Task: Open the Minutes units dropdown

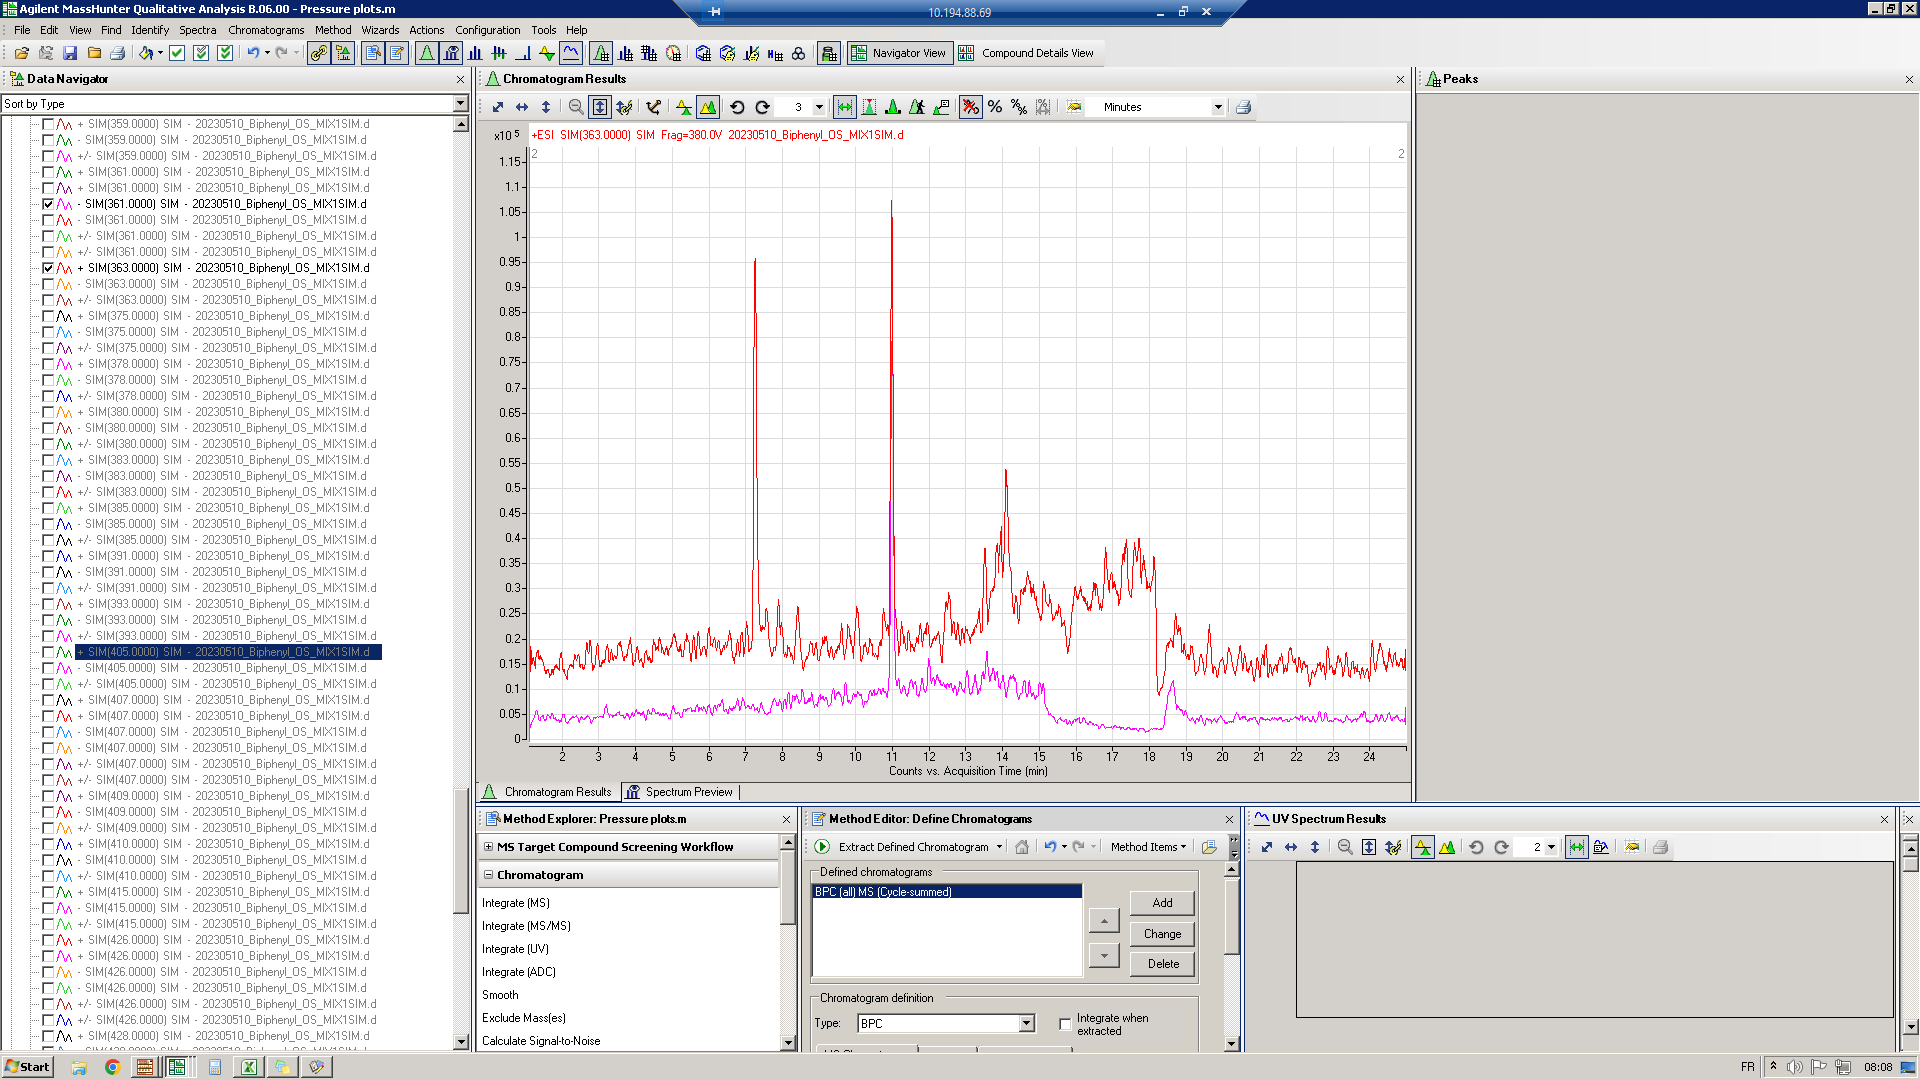Action: [x=1217, y=107]
